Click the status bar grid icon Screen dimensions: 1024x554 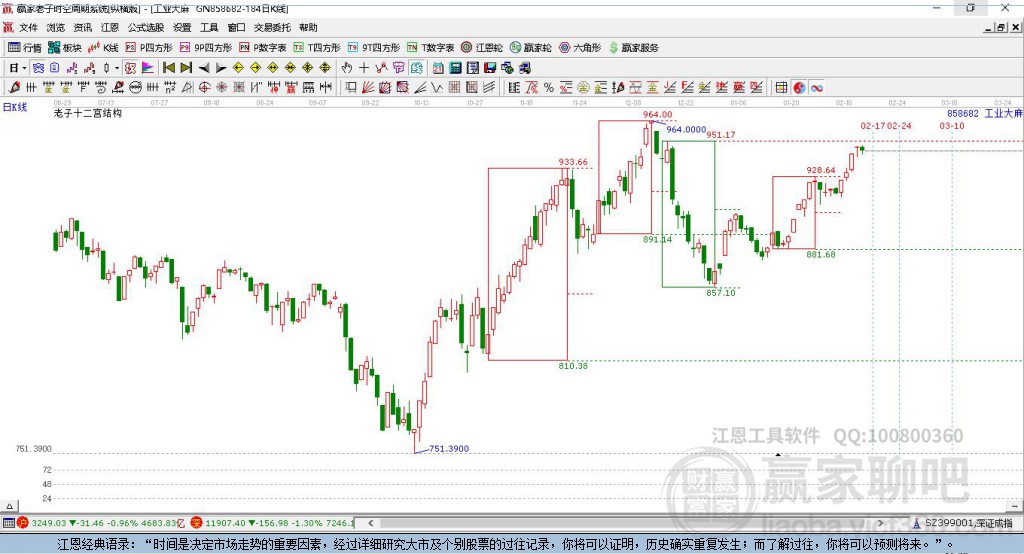[x=8, y=523]
